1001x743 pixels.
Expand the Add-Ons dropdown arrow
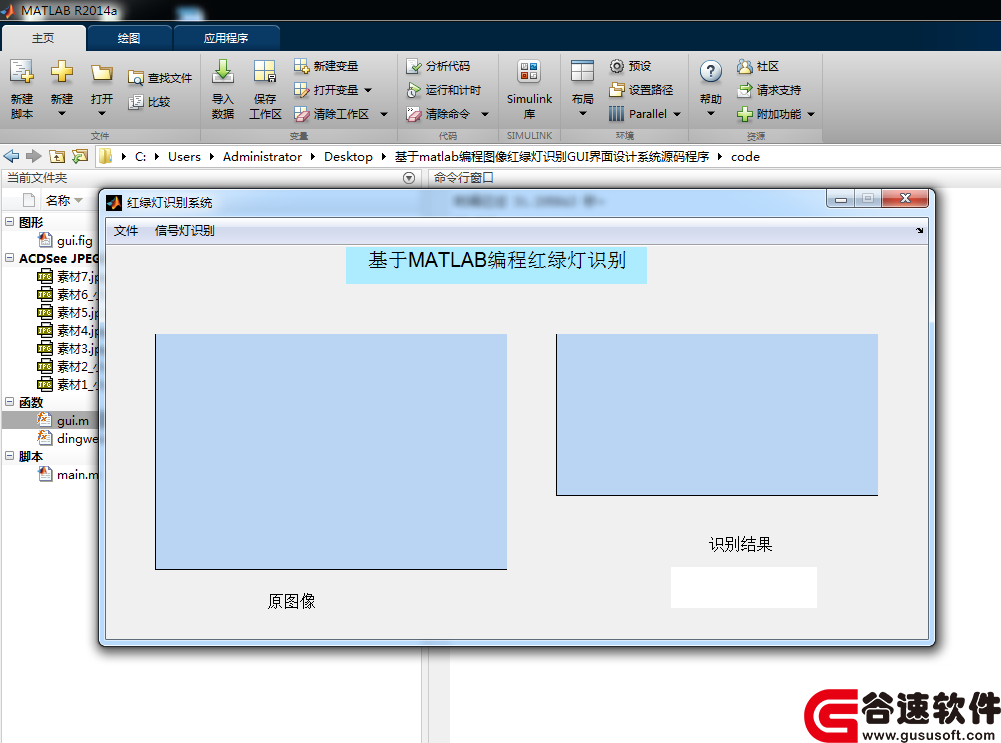tap(811, 114)
